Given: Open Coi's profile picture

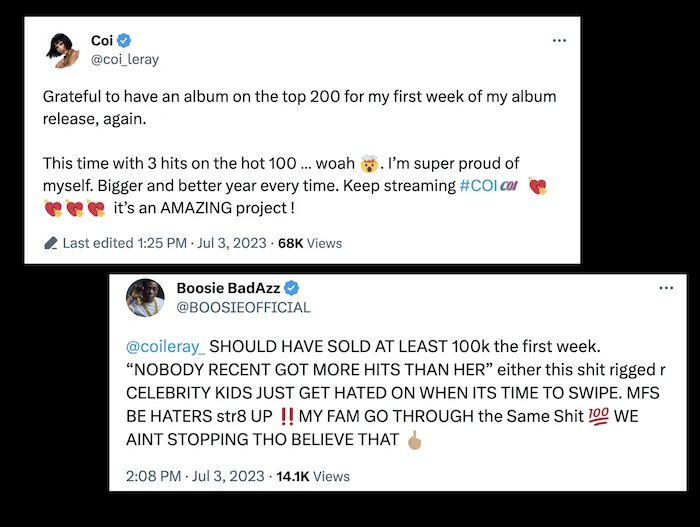Looking at the screenshot, I should [62, 50].
